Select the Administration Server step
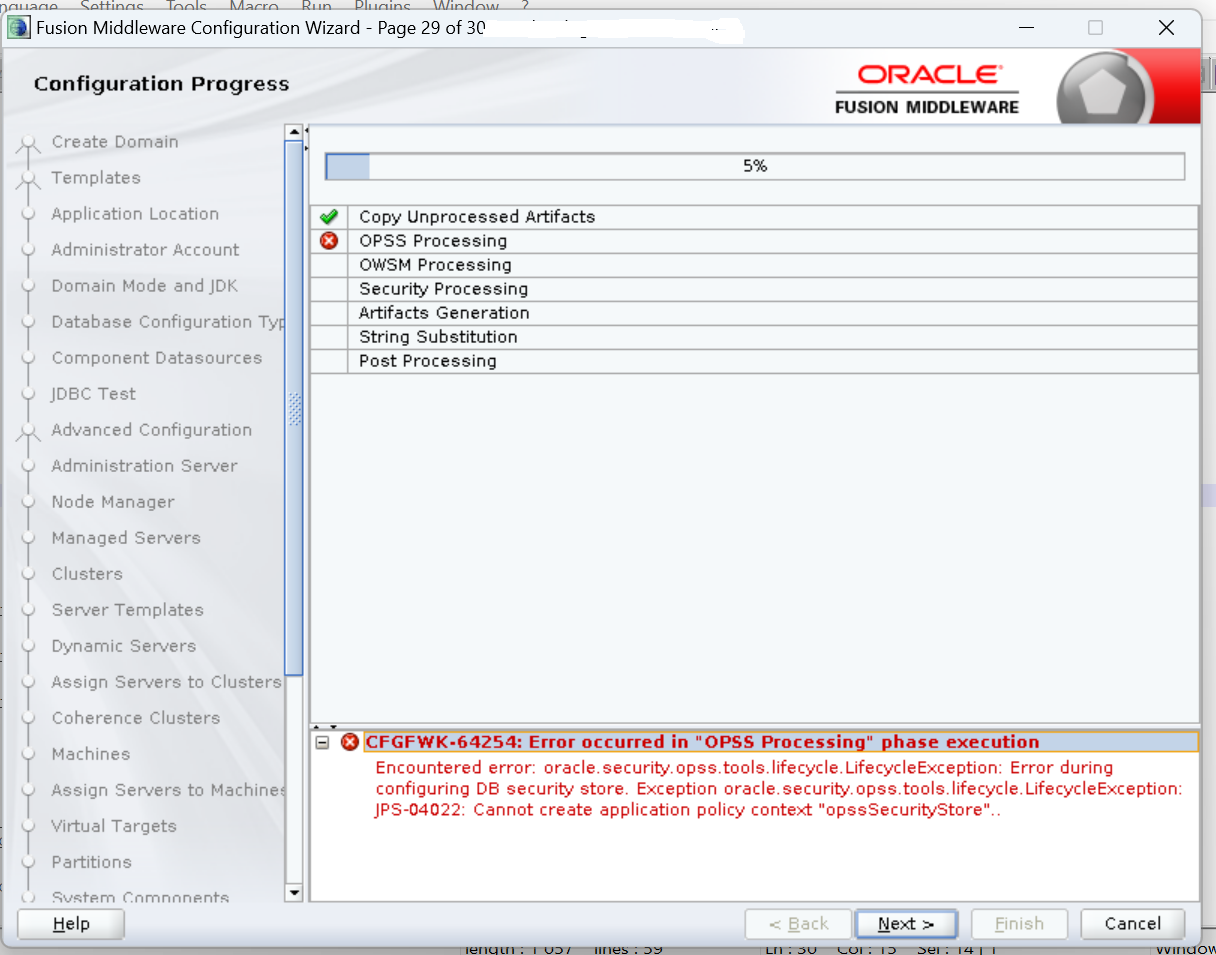1216x955 pixels. coord(144,466)
